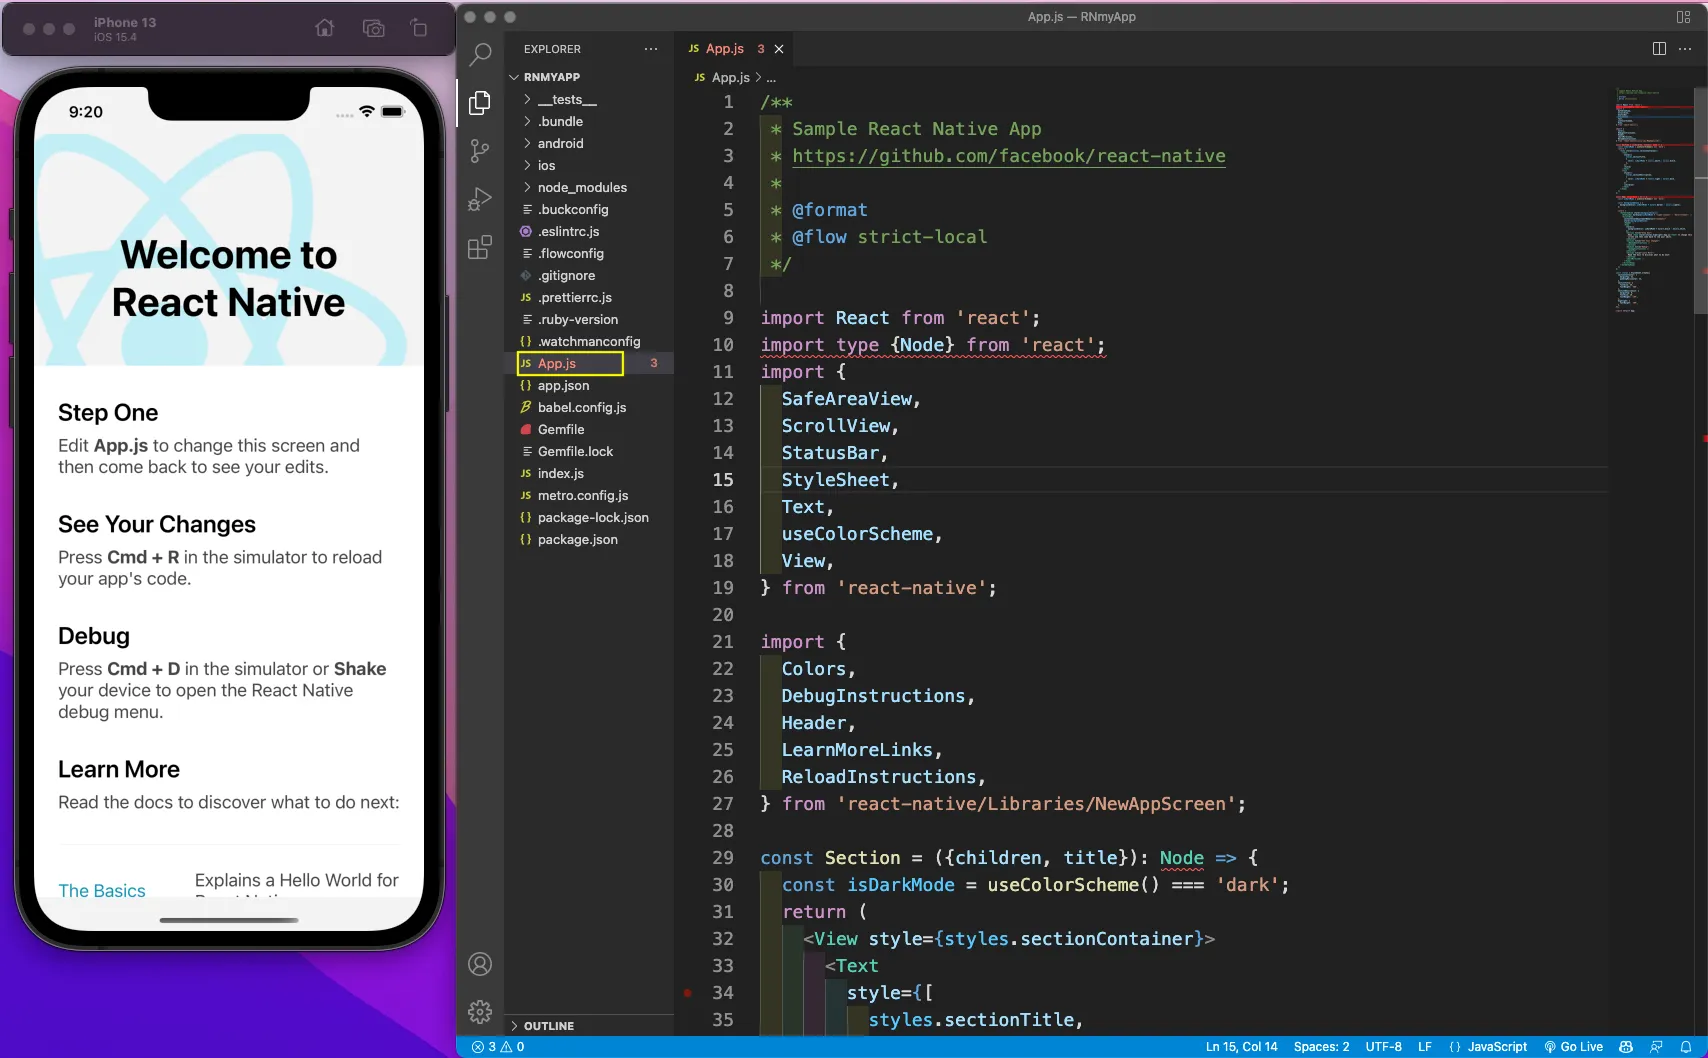
Task: Open Run and Debug view
Action: click(x=480, y=199)
